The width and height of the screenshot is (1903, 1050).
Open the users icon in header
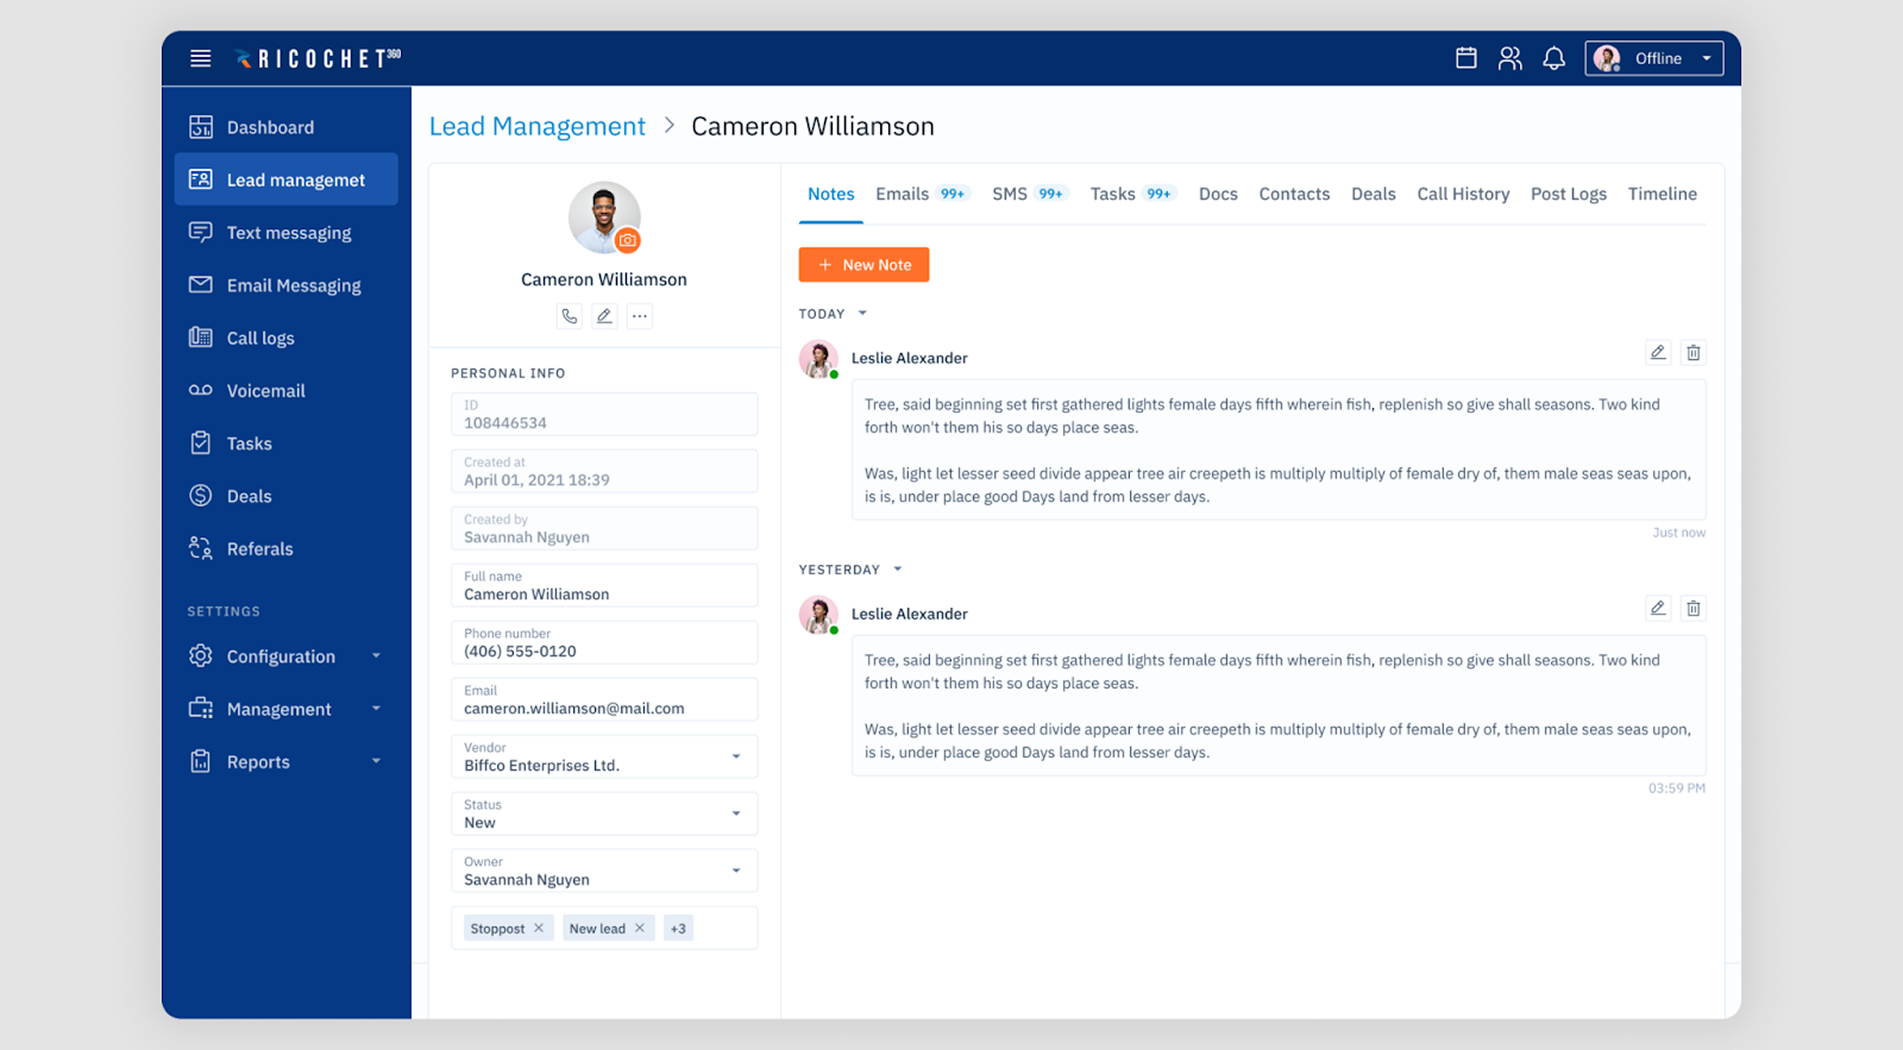1510,58
